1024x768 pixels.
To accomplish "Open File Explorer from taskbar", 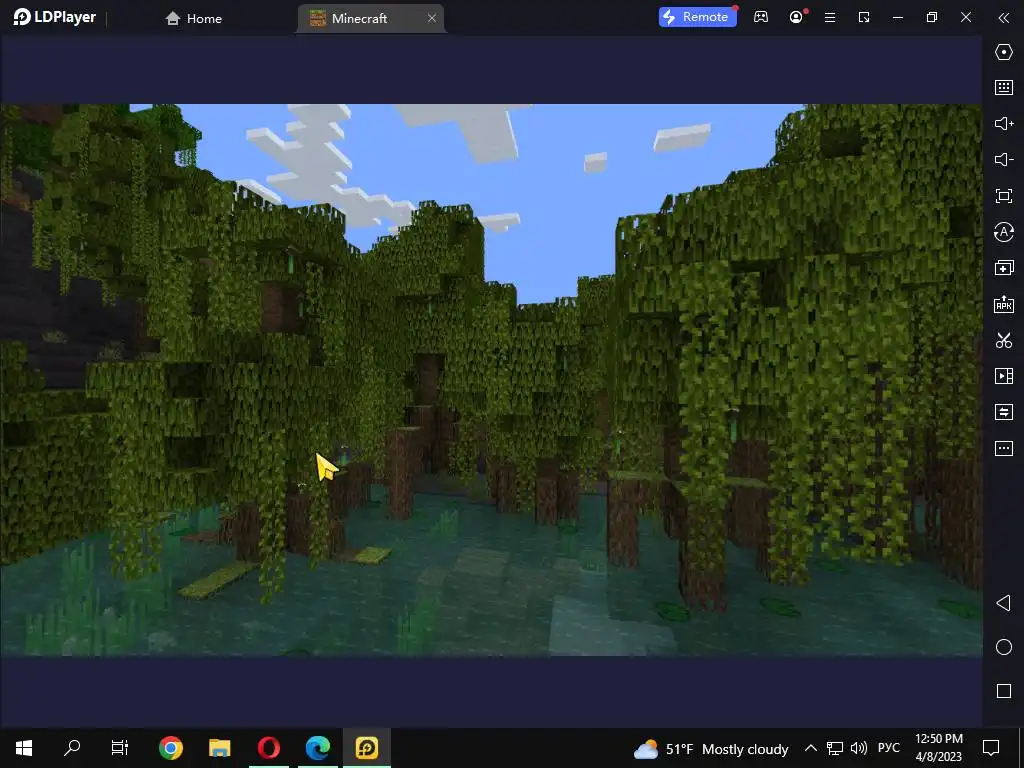I will click(x=219, y=748).
